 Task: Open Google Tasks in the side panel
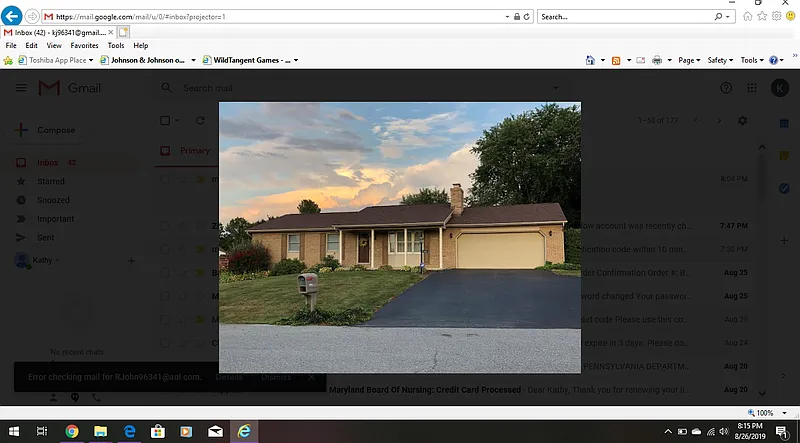point(784,188)
